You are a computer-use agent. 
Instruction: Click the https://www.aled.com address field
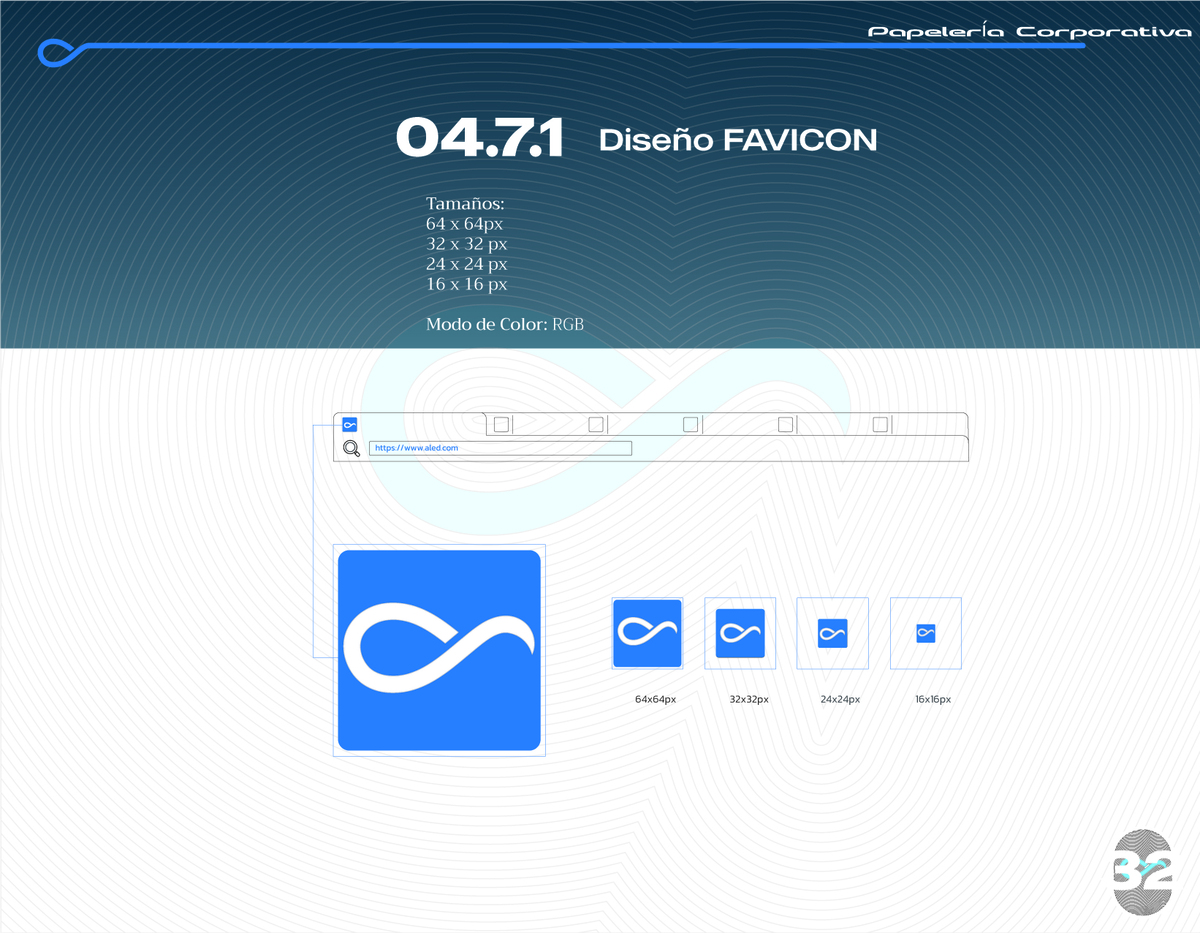(x=500, y=448)
